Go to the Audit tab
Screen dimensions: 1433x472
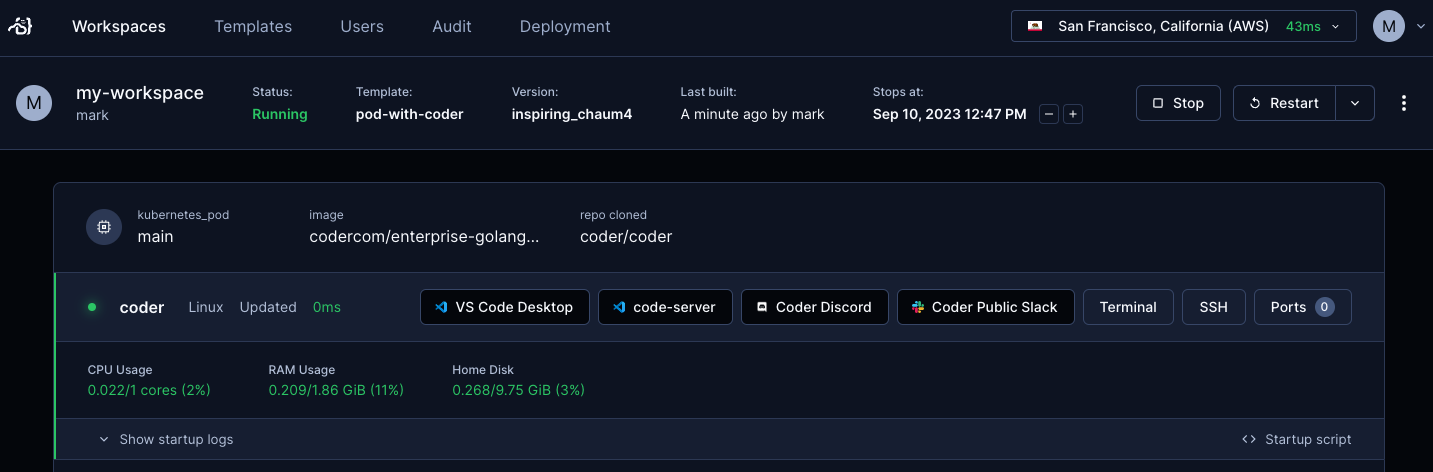452,27
